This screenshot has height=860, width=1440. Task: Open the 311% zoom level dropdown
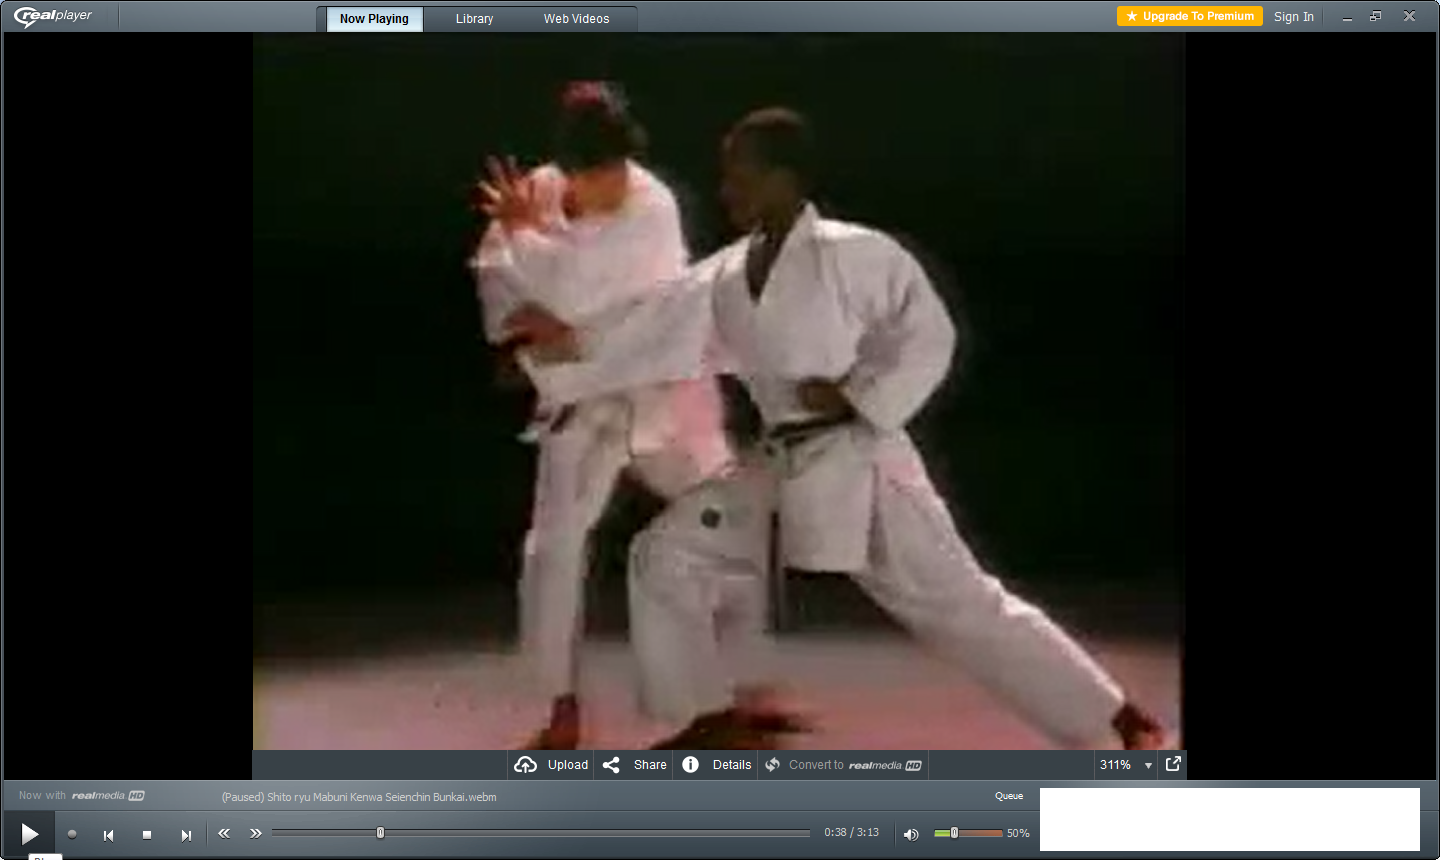click(1125, 764)
